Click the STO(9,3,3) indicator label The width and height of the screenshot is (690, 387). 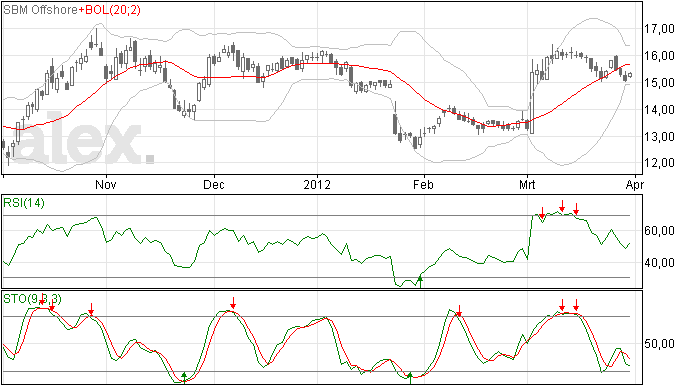pos(33,299)
